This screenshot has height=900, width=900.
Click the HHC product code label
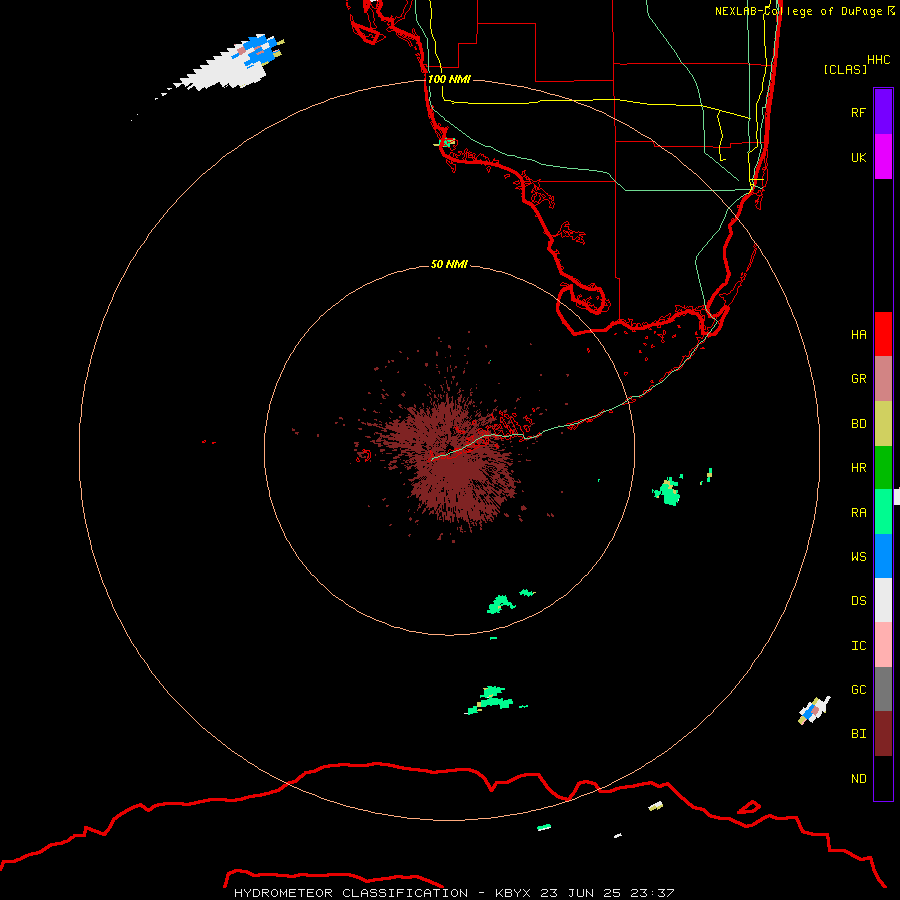tap(878, 60)
